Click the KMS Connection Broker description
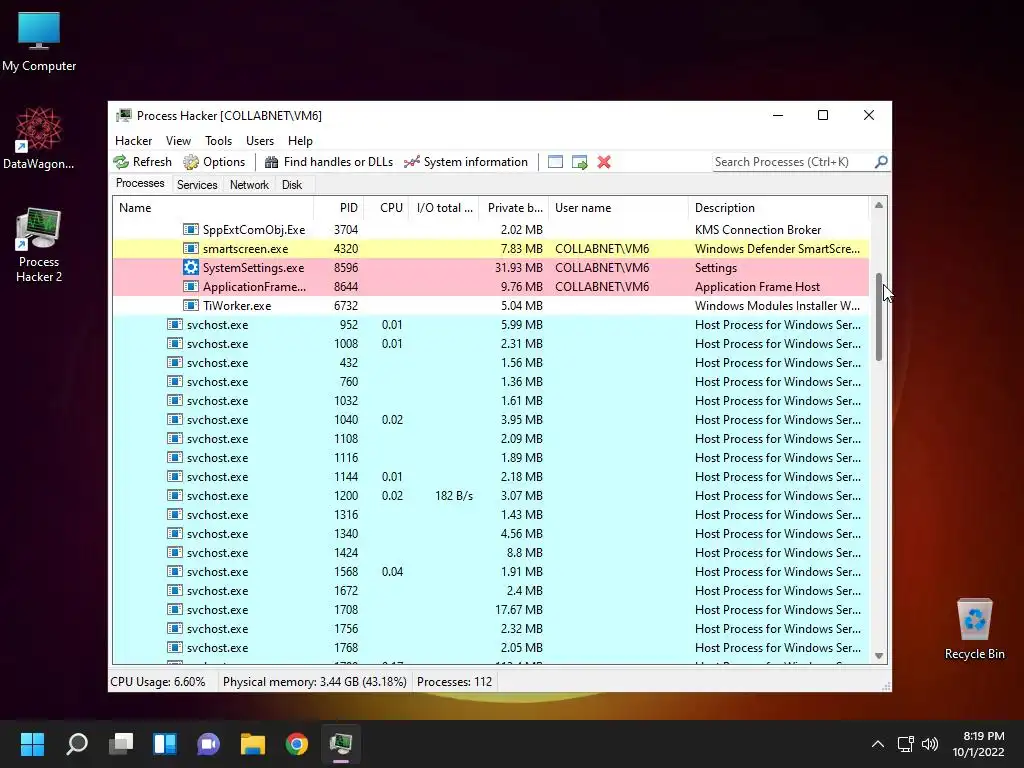Screen dimensions: 1024x768 (x=758, y=230)
